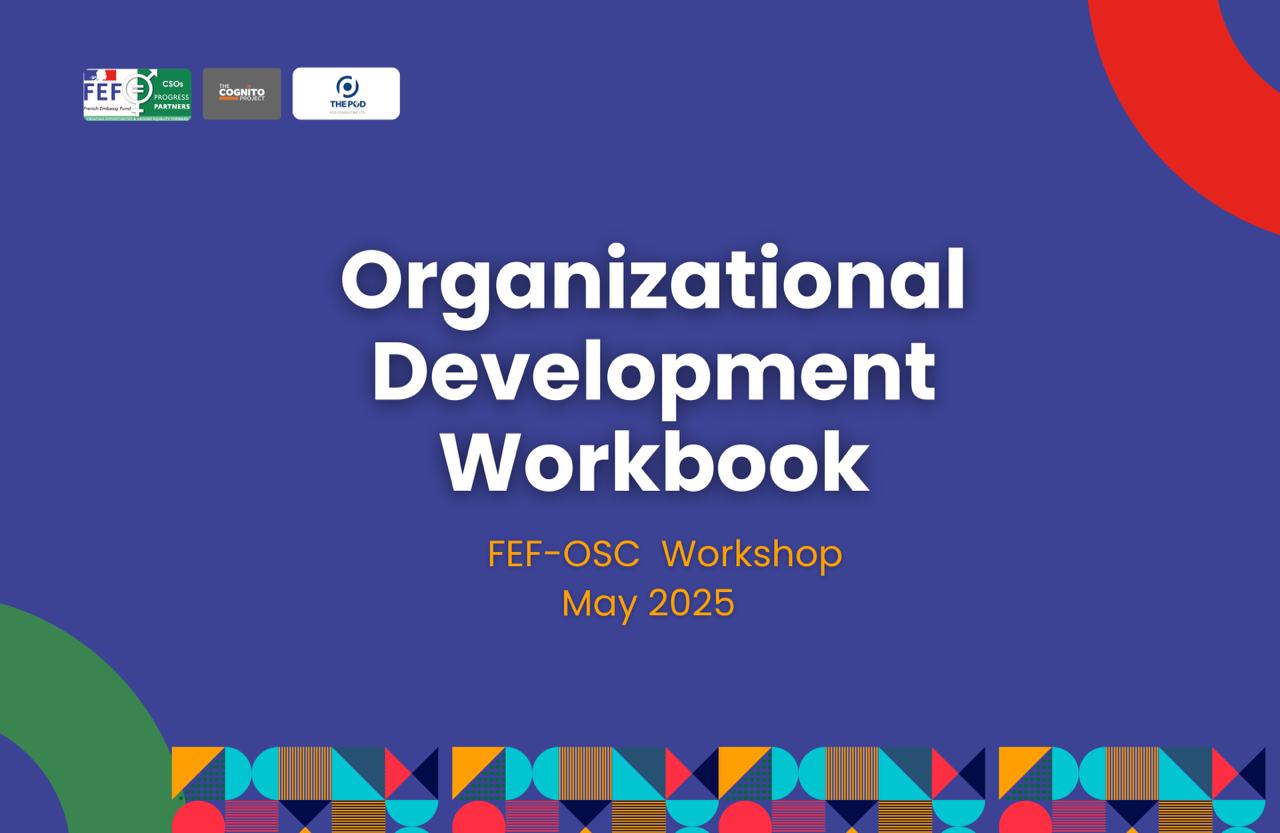Click THE POD text under the emblem
The height and width of the screenshot is (833, 1280).
[346, 105]
